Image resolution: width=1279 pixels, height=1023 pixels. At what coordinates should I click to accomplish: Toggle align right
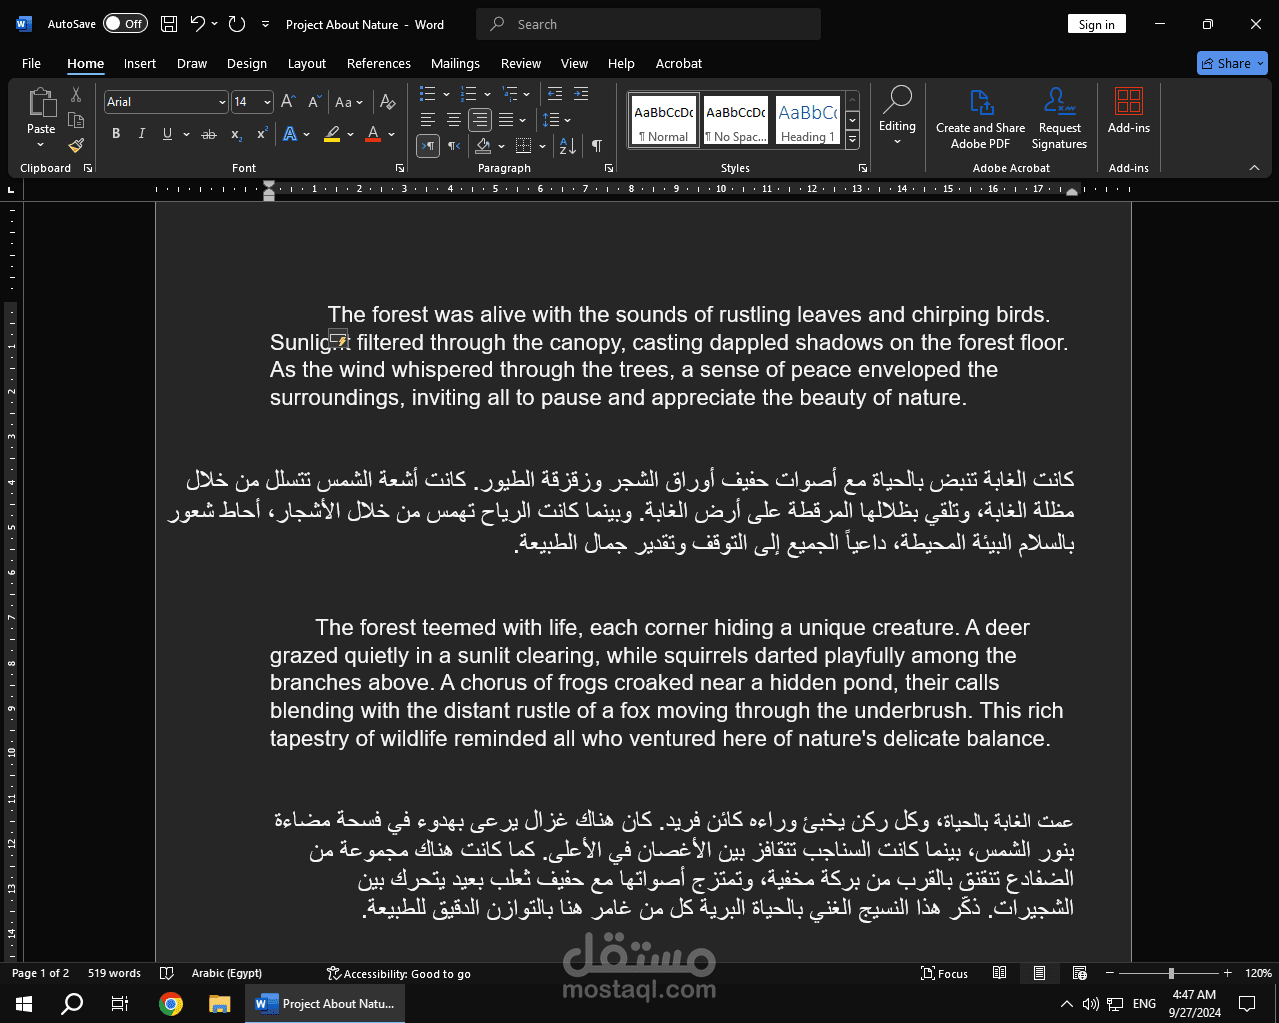point(480,120)
